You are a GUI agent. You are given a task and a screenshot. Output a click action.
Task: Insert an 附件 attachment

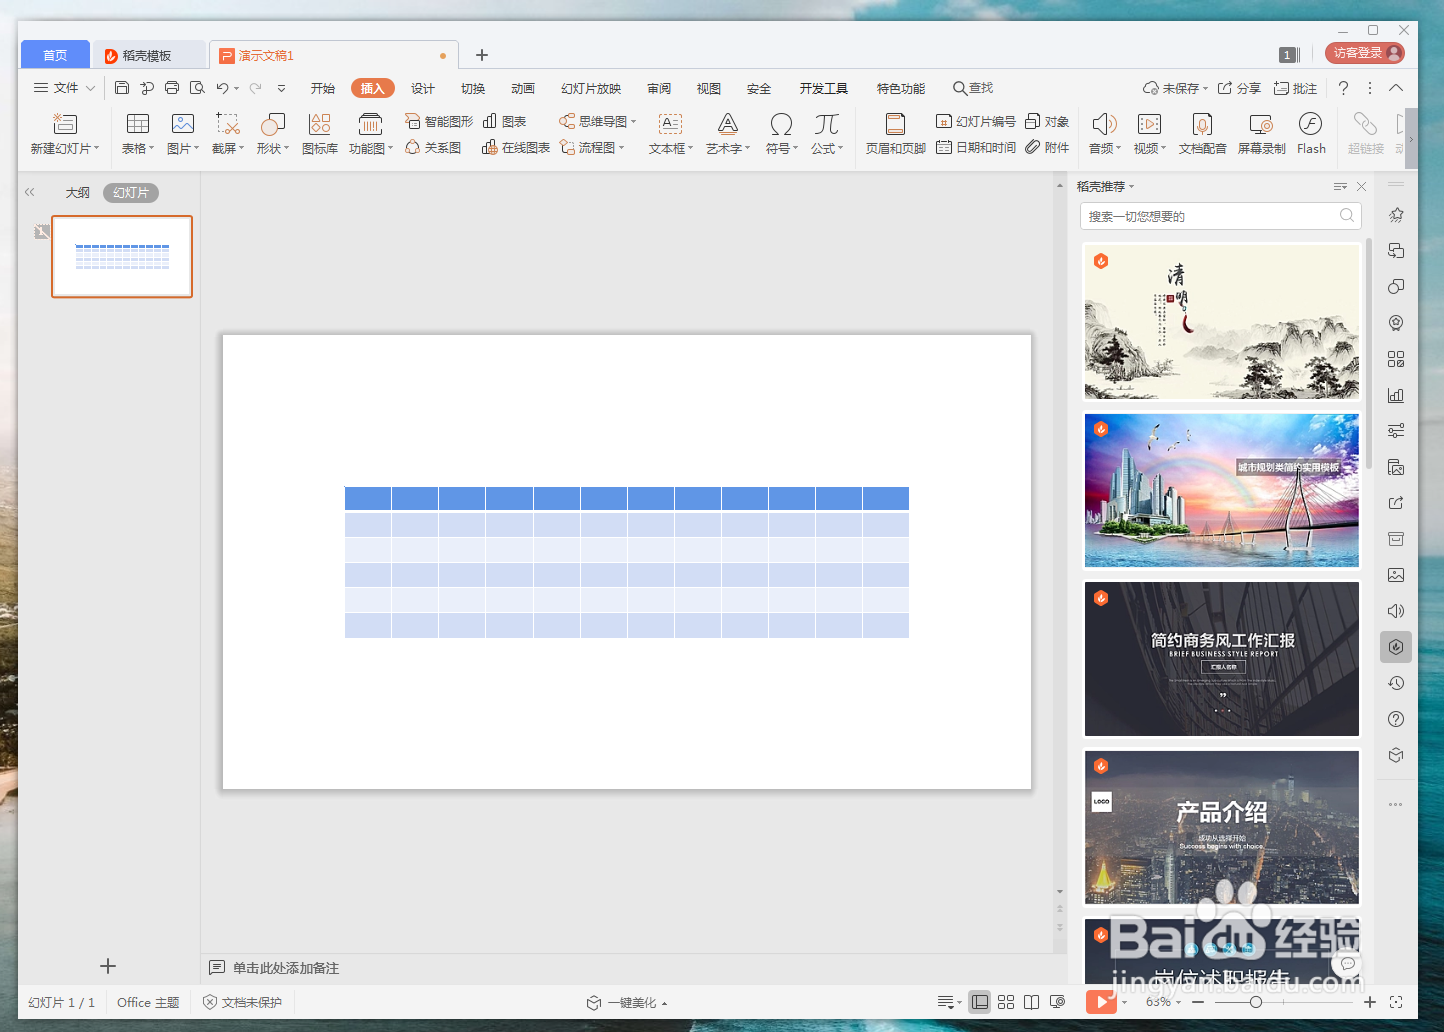point(1047,147)
